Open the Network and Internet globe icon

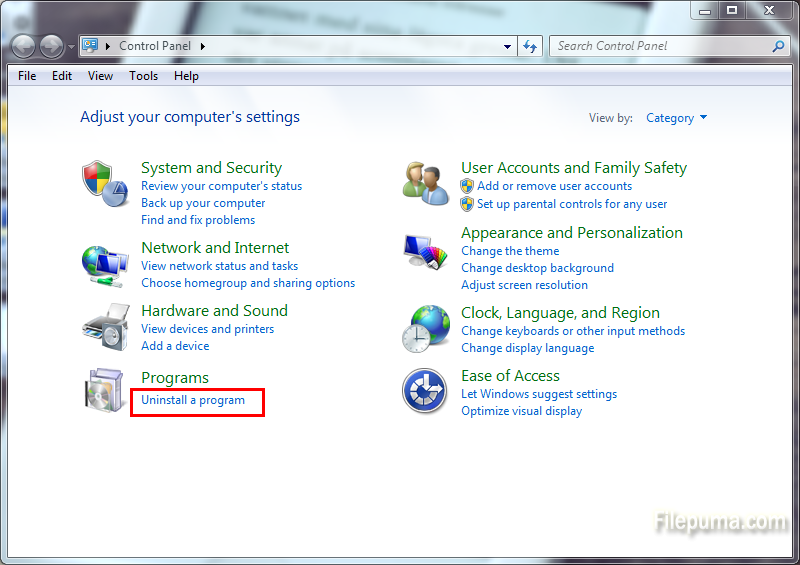pyautogui.click(x=104, y=265)
